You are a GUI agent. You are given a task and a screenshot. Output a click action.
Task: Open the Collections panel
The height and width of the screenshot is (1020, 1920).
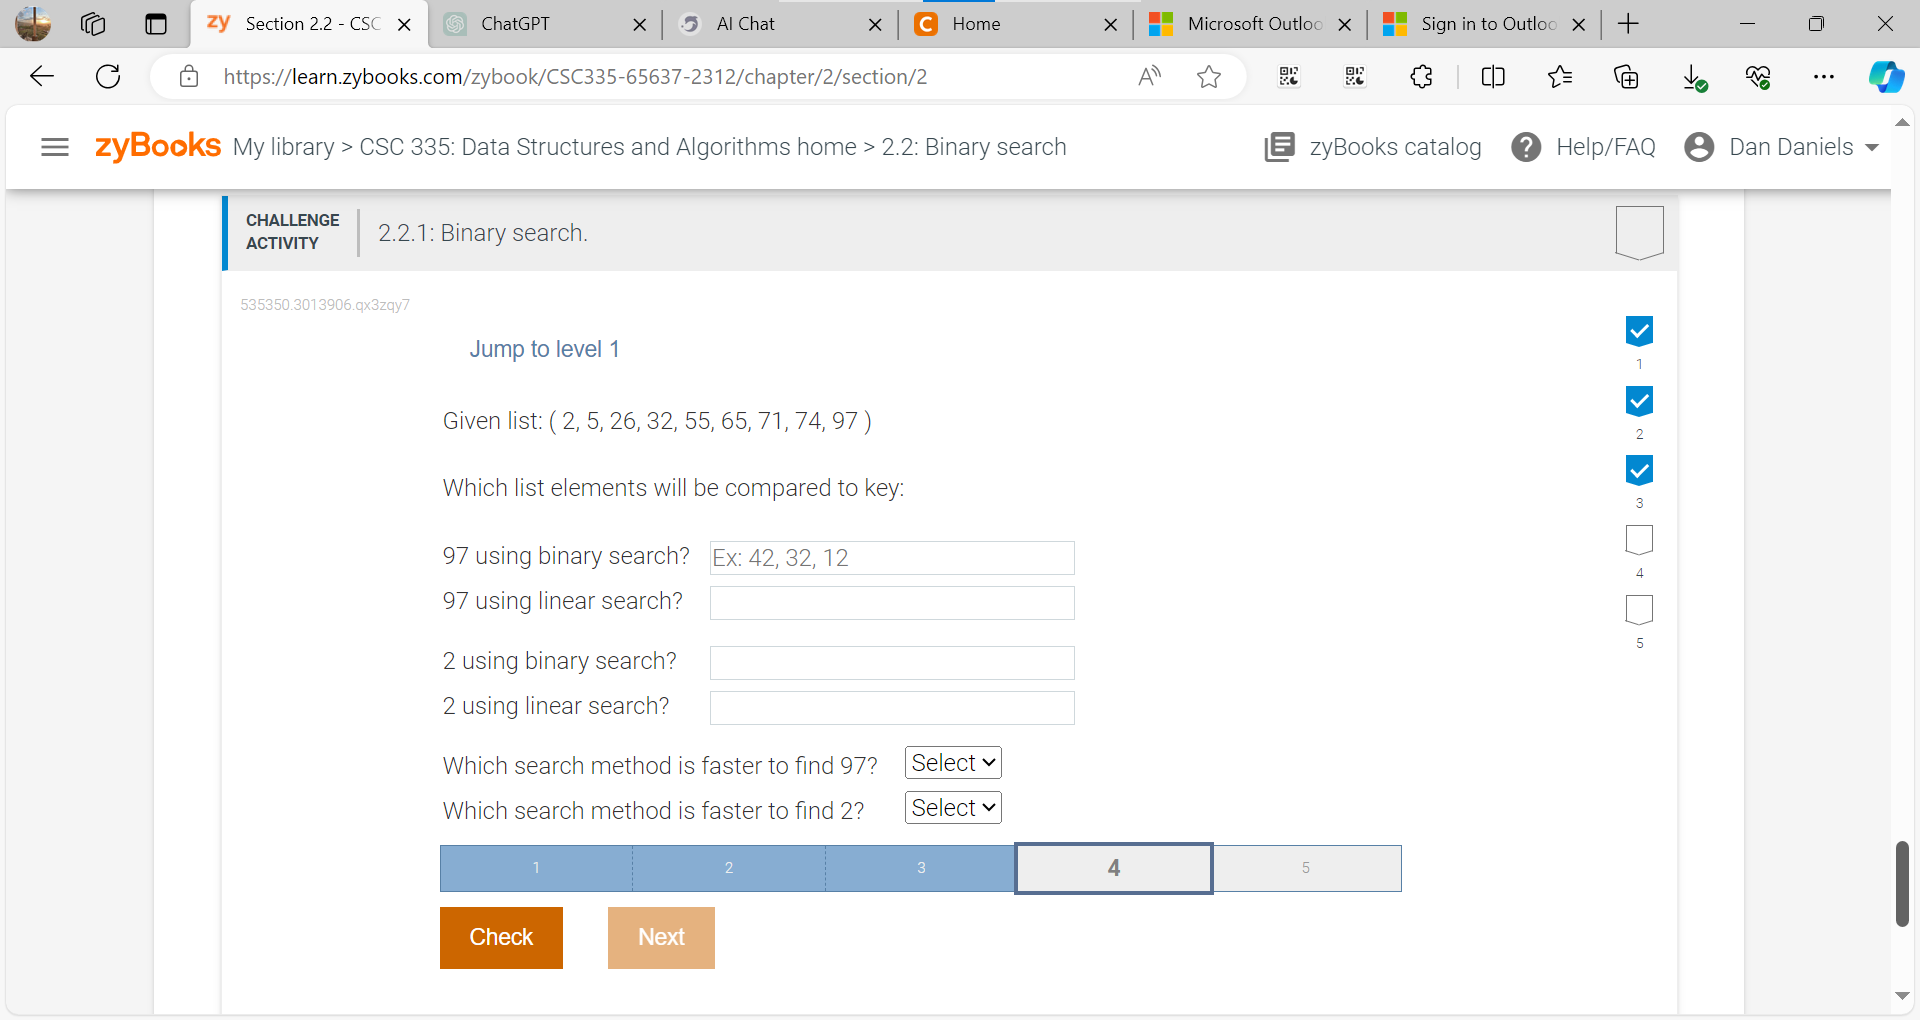[1626, 76]
